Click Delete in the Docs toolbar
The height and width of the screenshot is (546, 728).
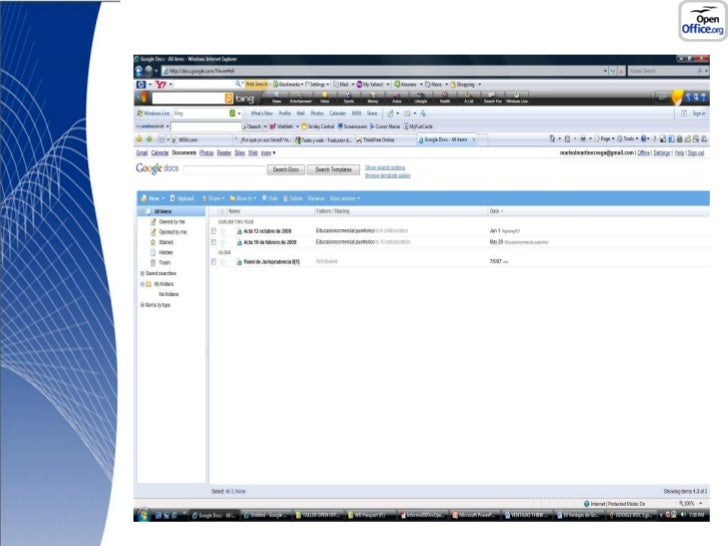click(x=293, y=198)
